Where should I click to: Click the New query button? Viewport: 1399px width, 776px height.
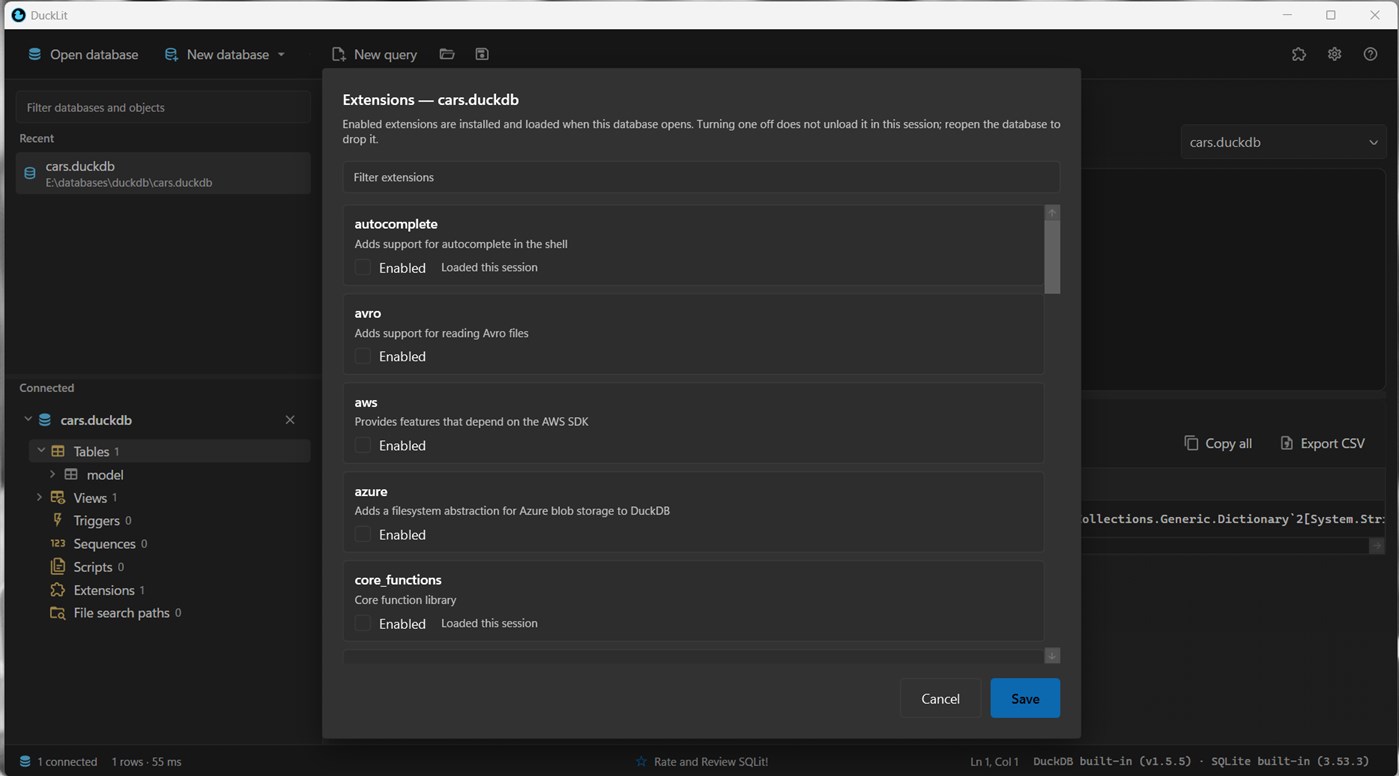[374, 54]
